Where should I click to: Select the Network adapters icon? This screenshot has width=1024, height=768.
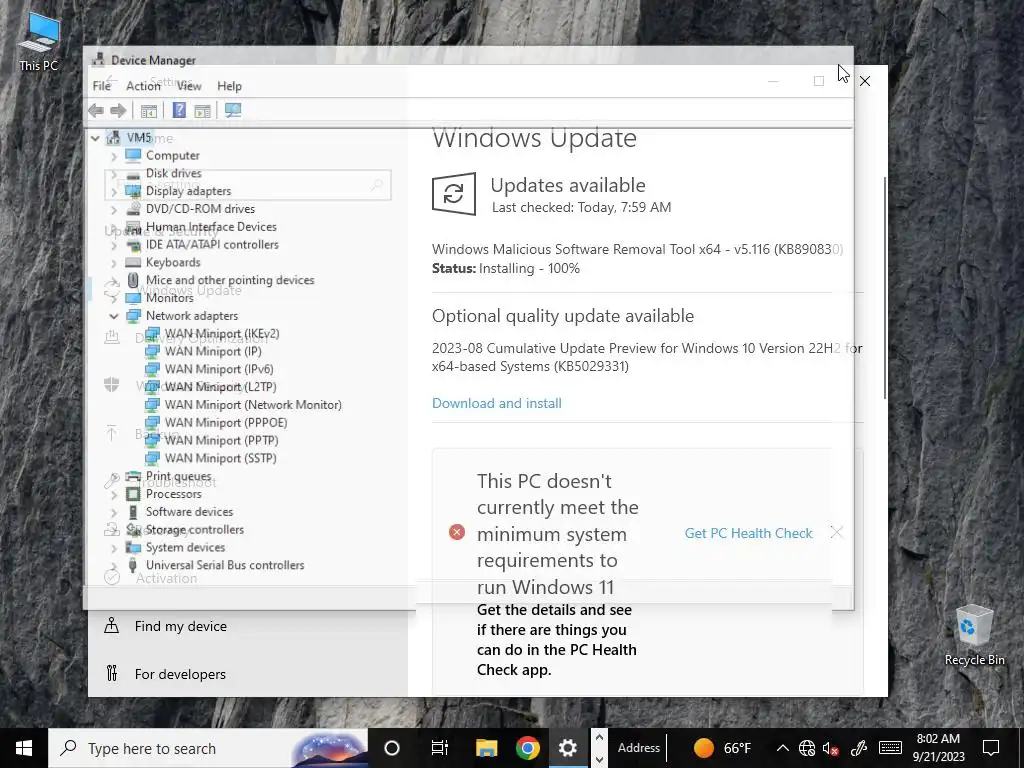[133, 316]
